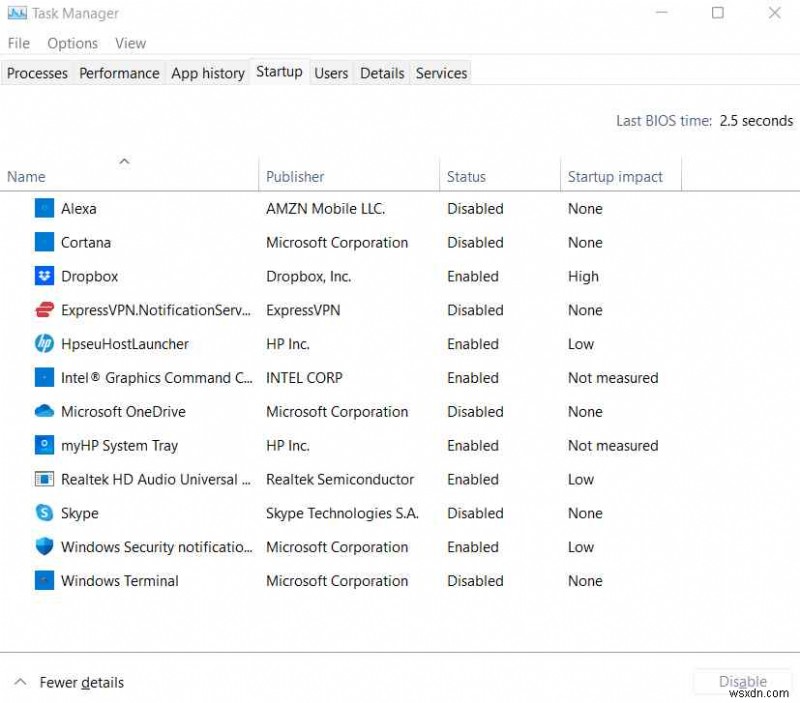The width and height of the screenshot is (800, 703).
Task: Click Not measured impact for Intel Graphics row
Action: [x=613, y=378]
